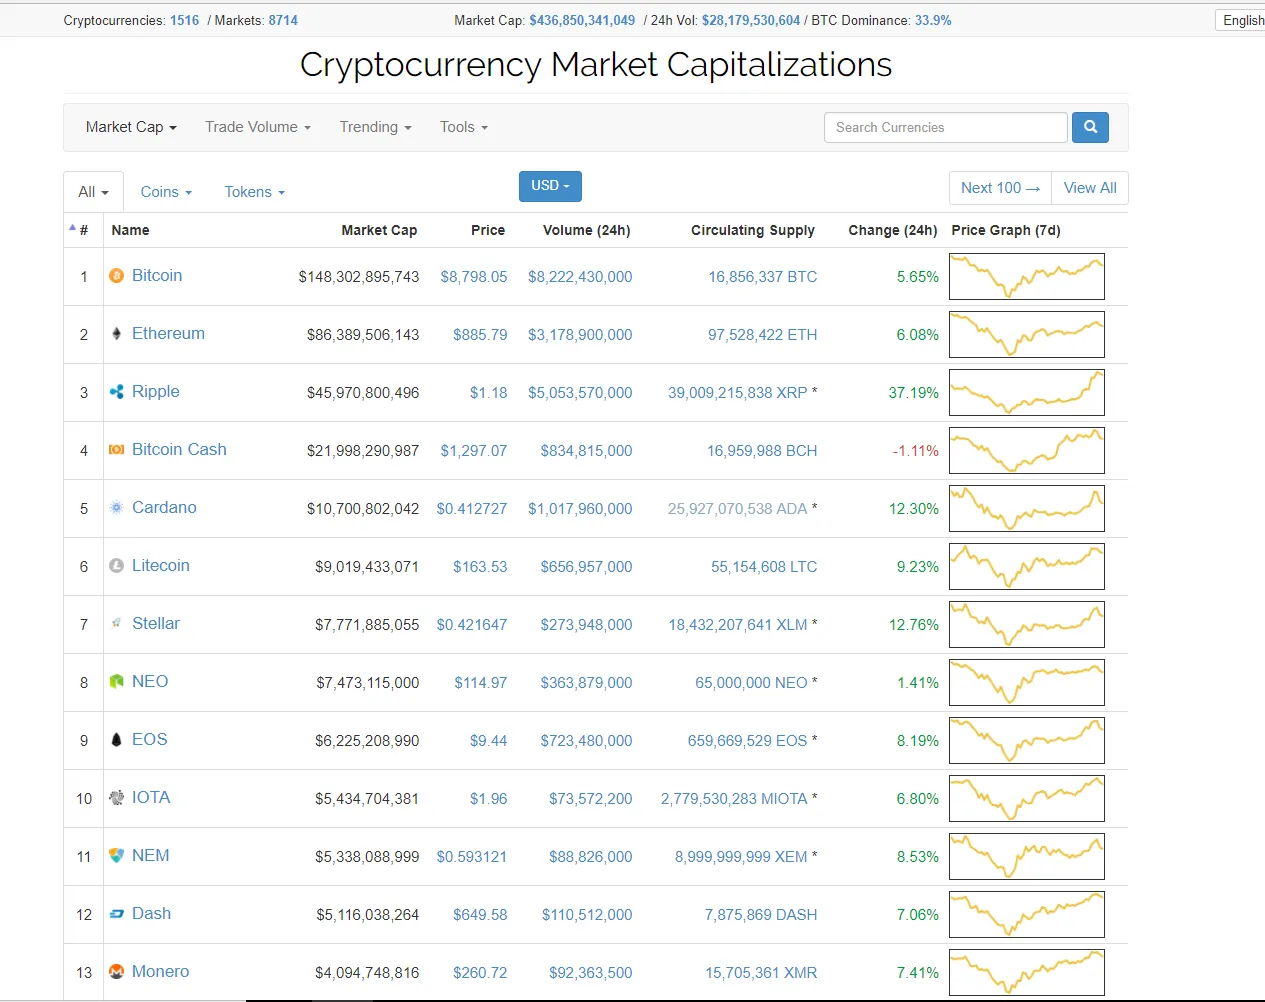Screen dimensions: 1265x1002
Task: Click the Dash logo icon
Action: pos(116,914)
